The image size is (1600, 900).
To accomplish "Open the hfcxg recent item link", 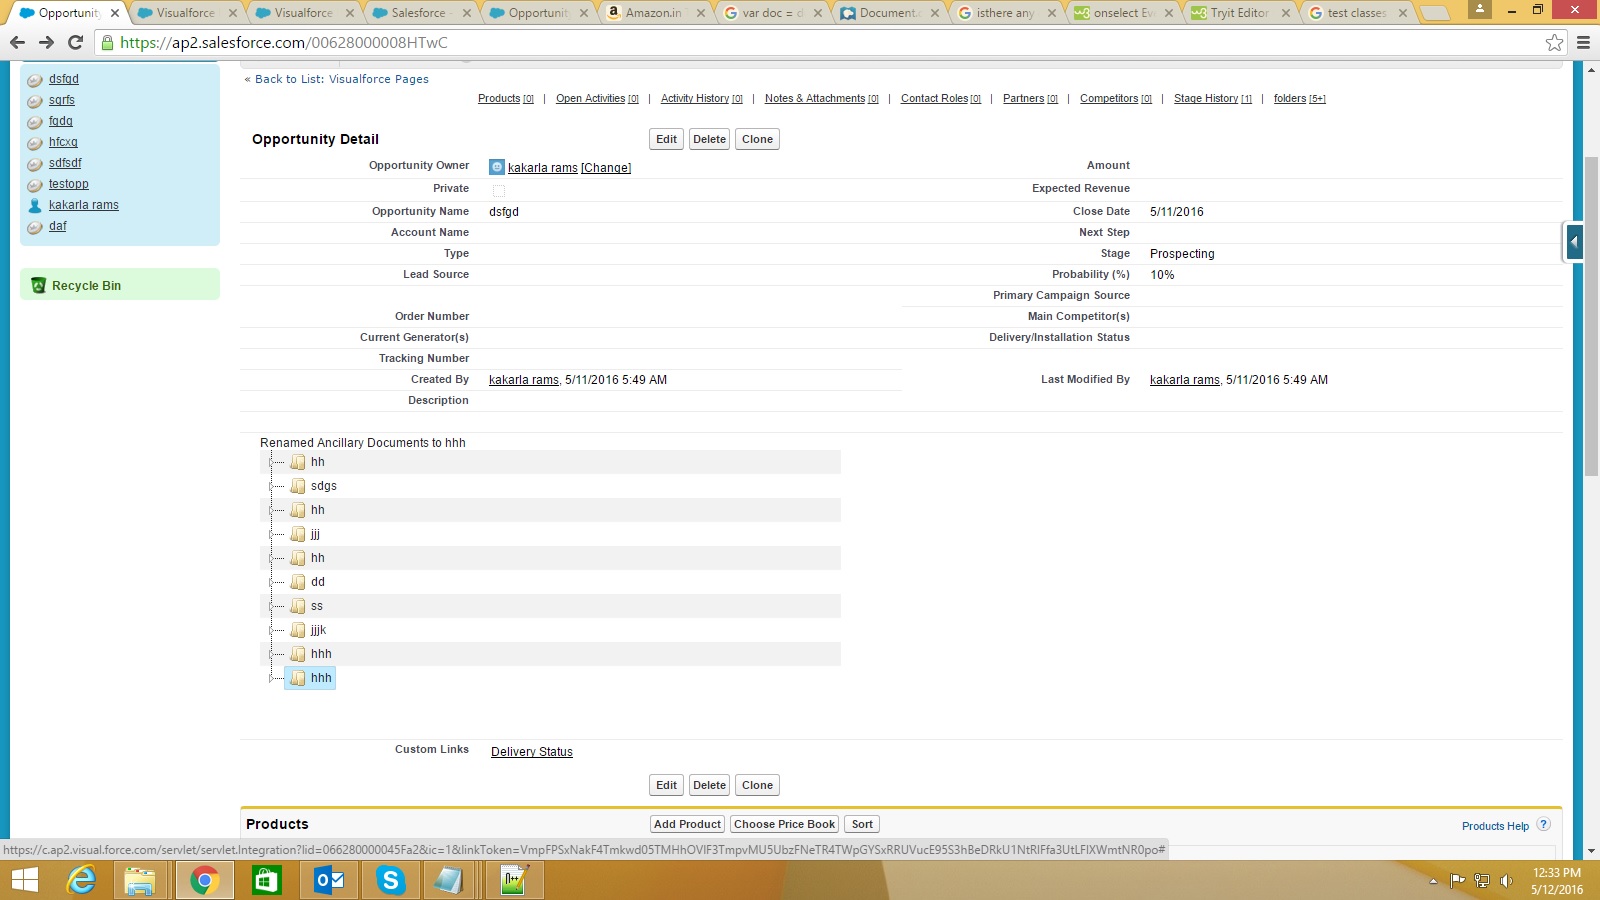I will click(x=63, y=142).
